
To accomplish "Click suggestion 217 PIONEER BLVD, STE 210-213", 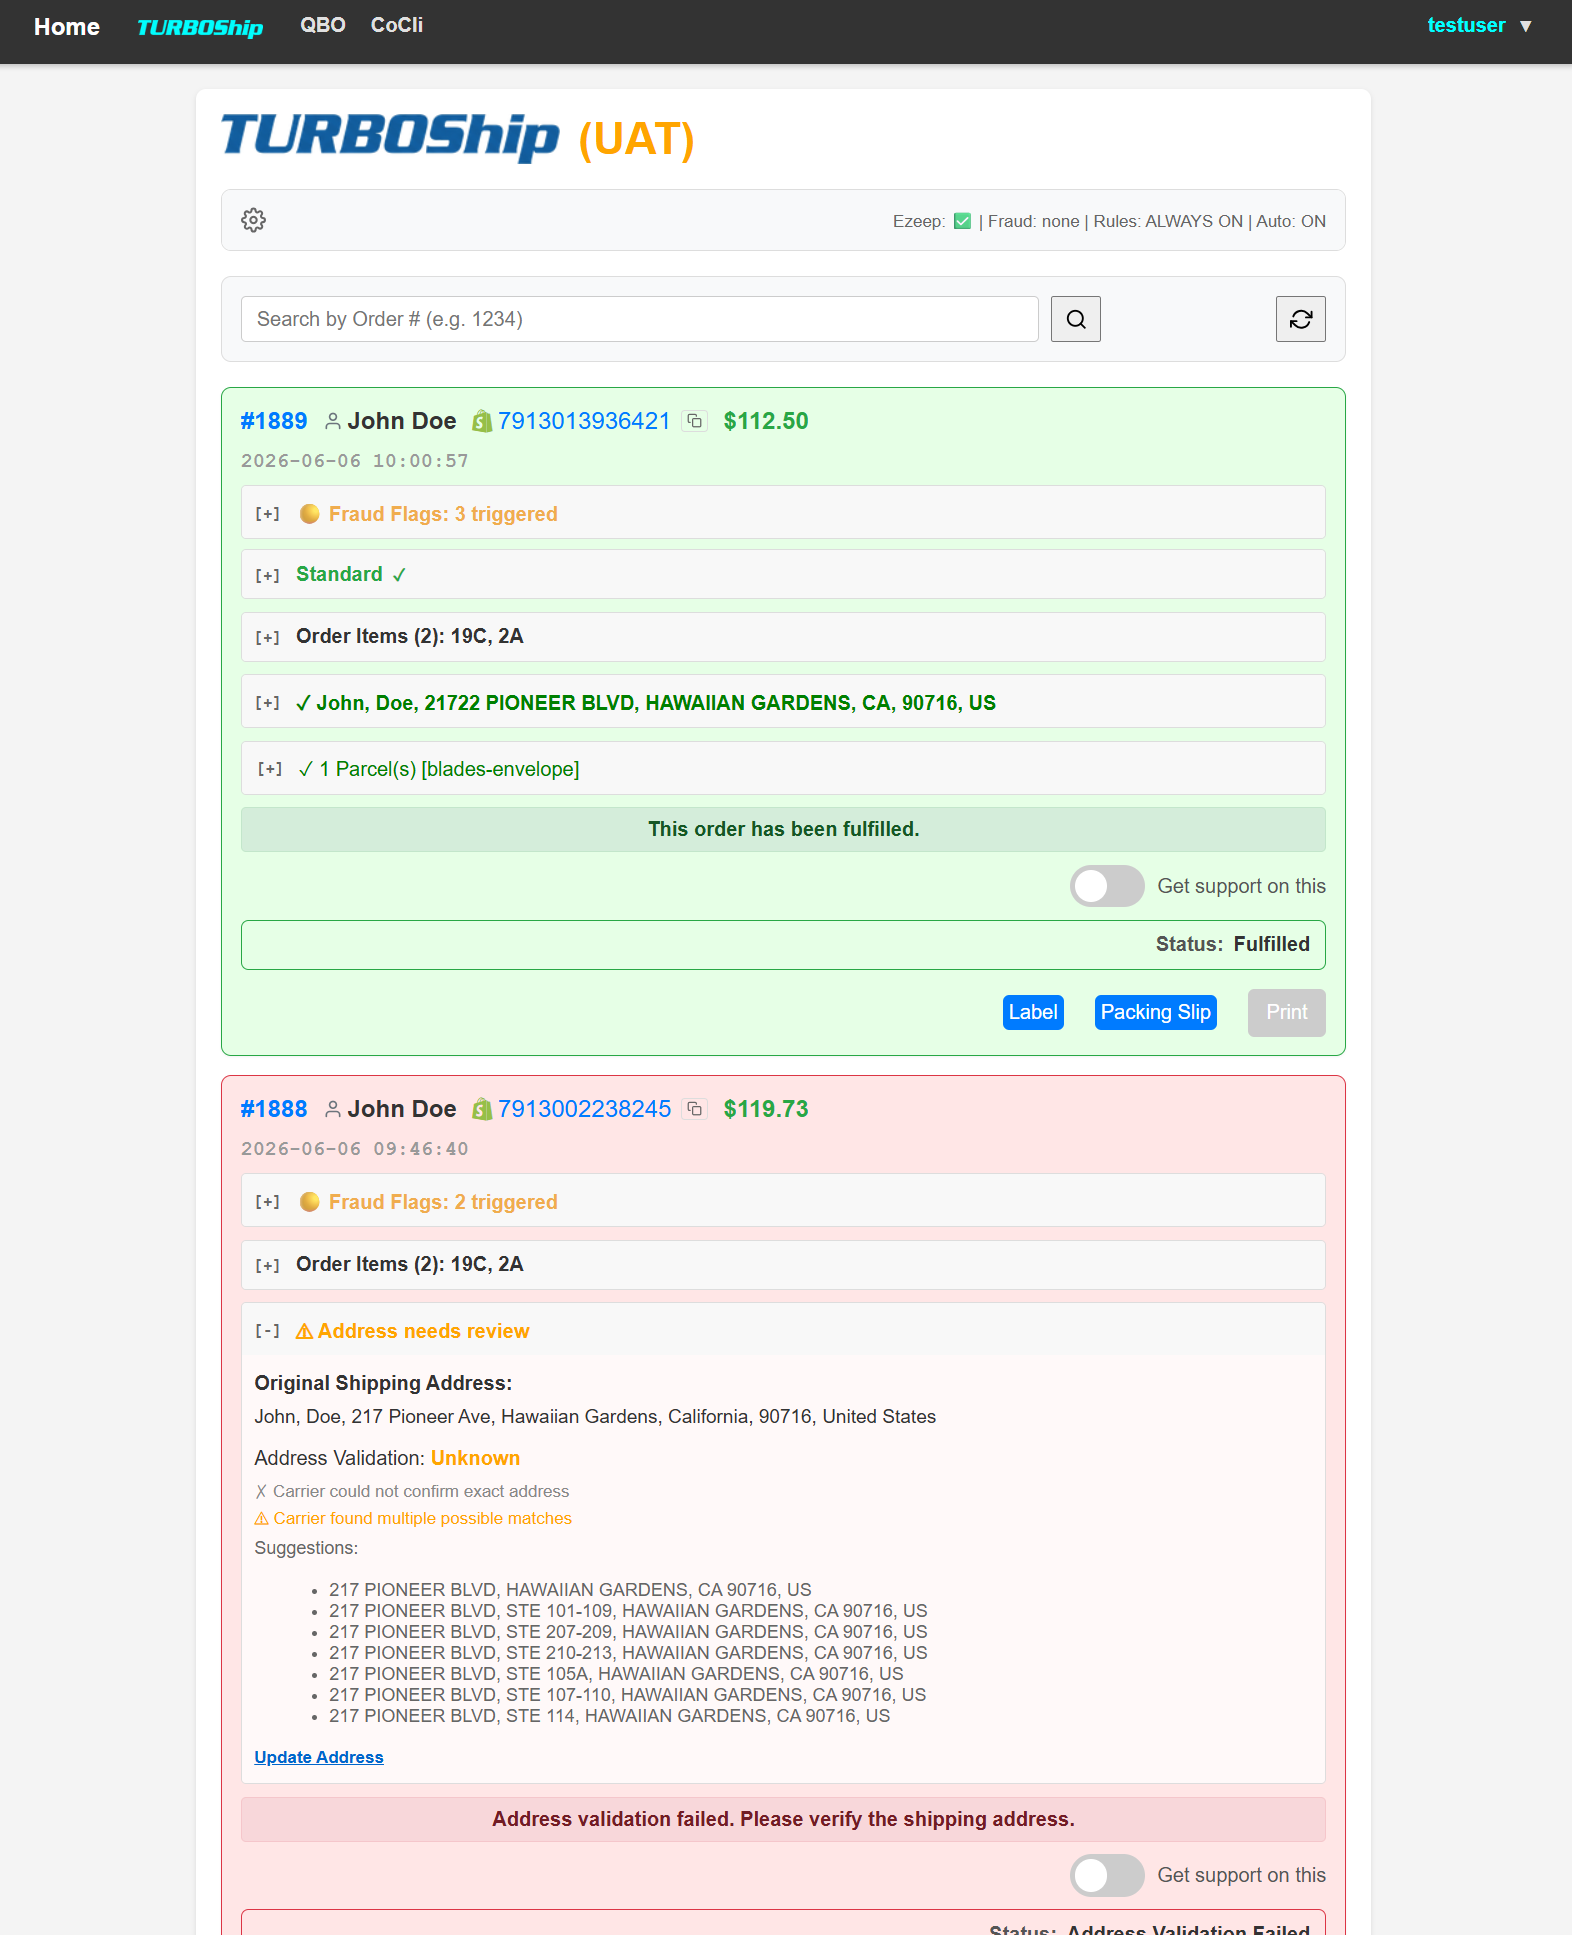I will pyautogui.click(x=628, y=1653).
